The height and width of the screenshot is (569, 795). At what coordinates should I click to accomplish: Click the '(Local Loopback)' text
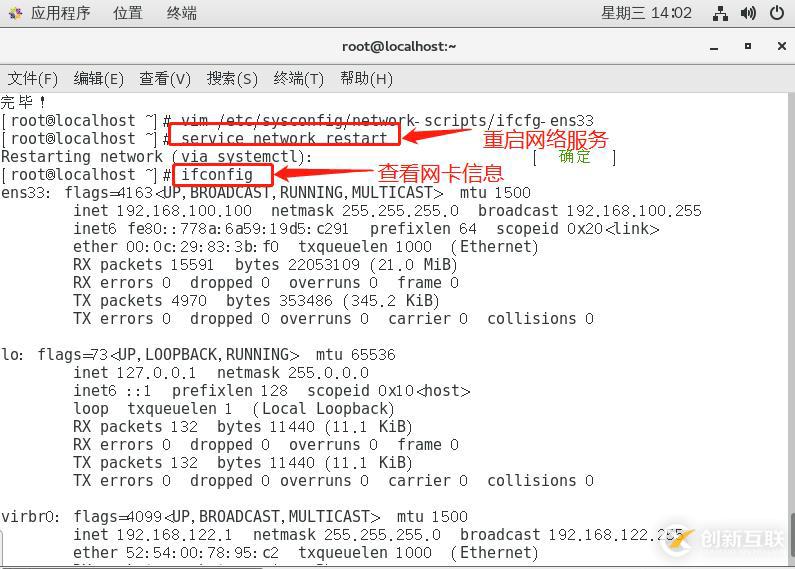click(x=323, y=409)
